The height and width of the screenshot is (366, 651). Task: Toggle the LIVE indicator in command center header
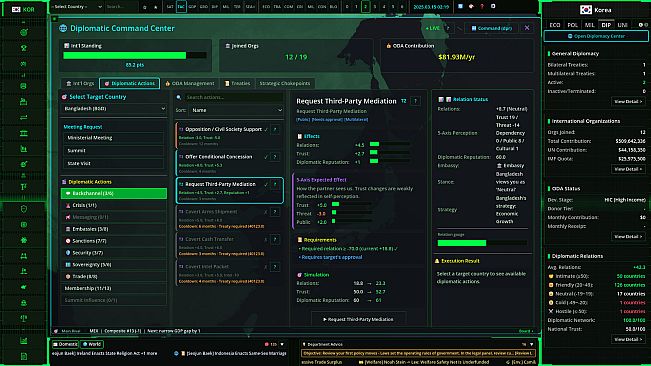[x=432, y=28]
